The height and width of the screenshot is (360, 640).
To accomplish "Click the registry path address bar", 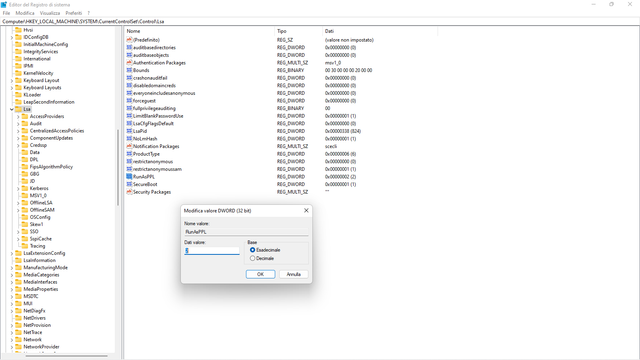I will (x=320, y=21).
